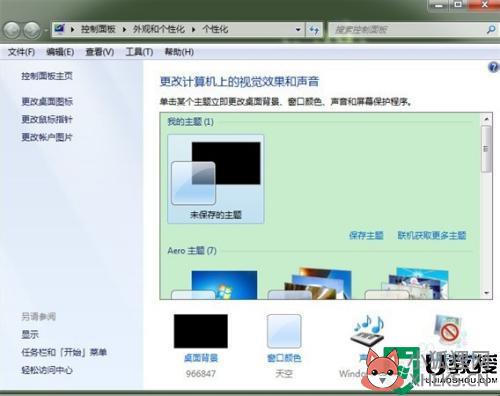The width and height of the screenshot is (500, 396).
Task: Click the 桌面背景 text link
Action: click(201, 358)
